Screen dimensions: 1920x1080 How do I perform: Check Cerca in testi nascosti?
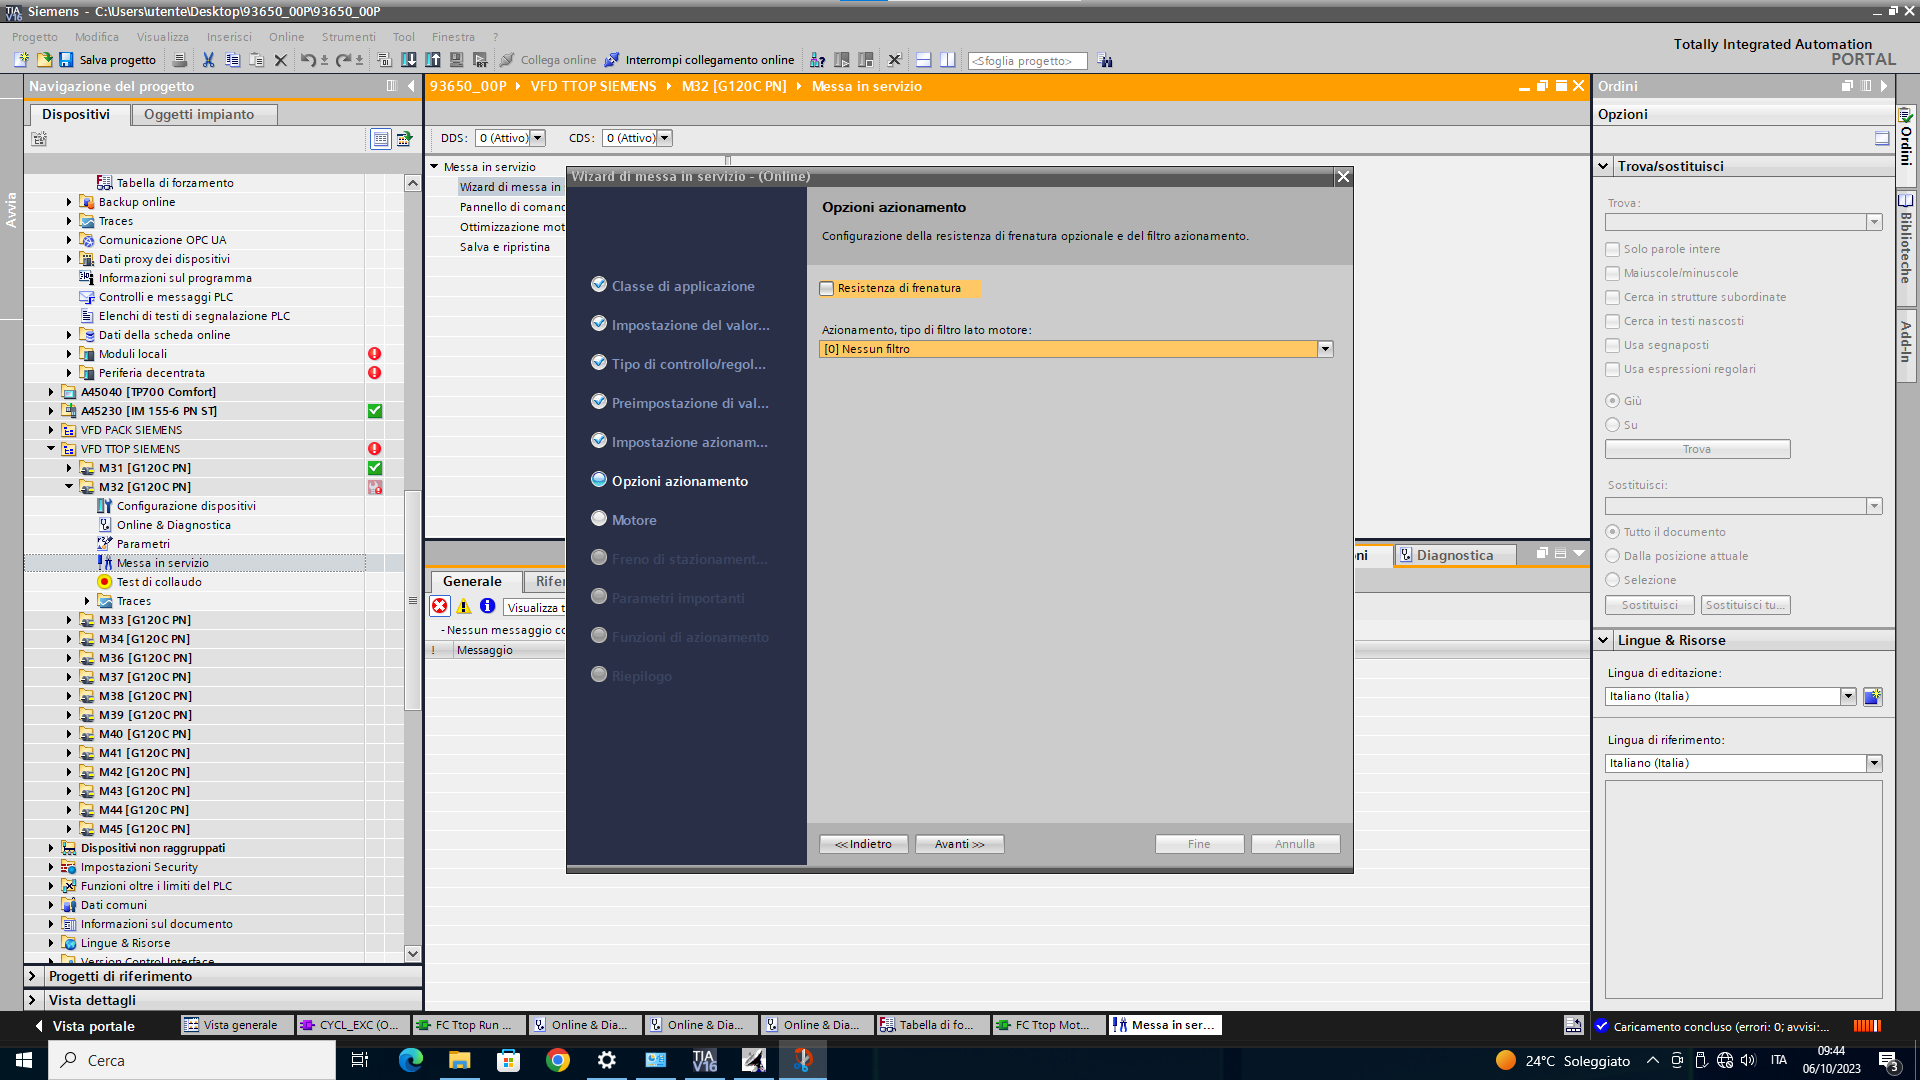(x=1612, y=321)
